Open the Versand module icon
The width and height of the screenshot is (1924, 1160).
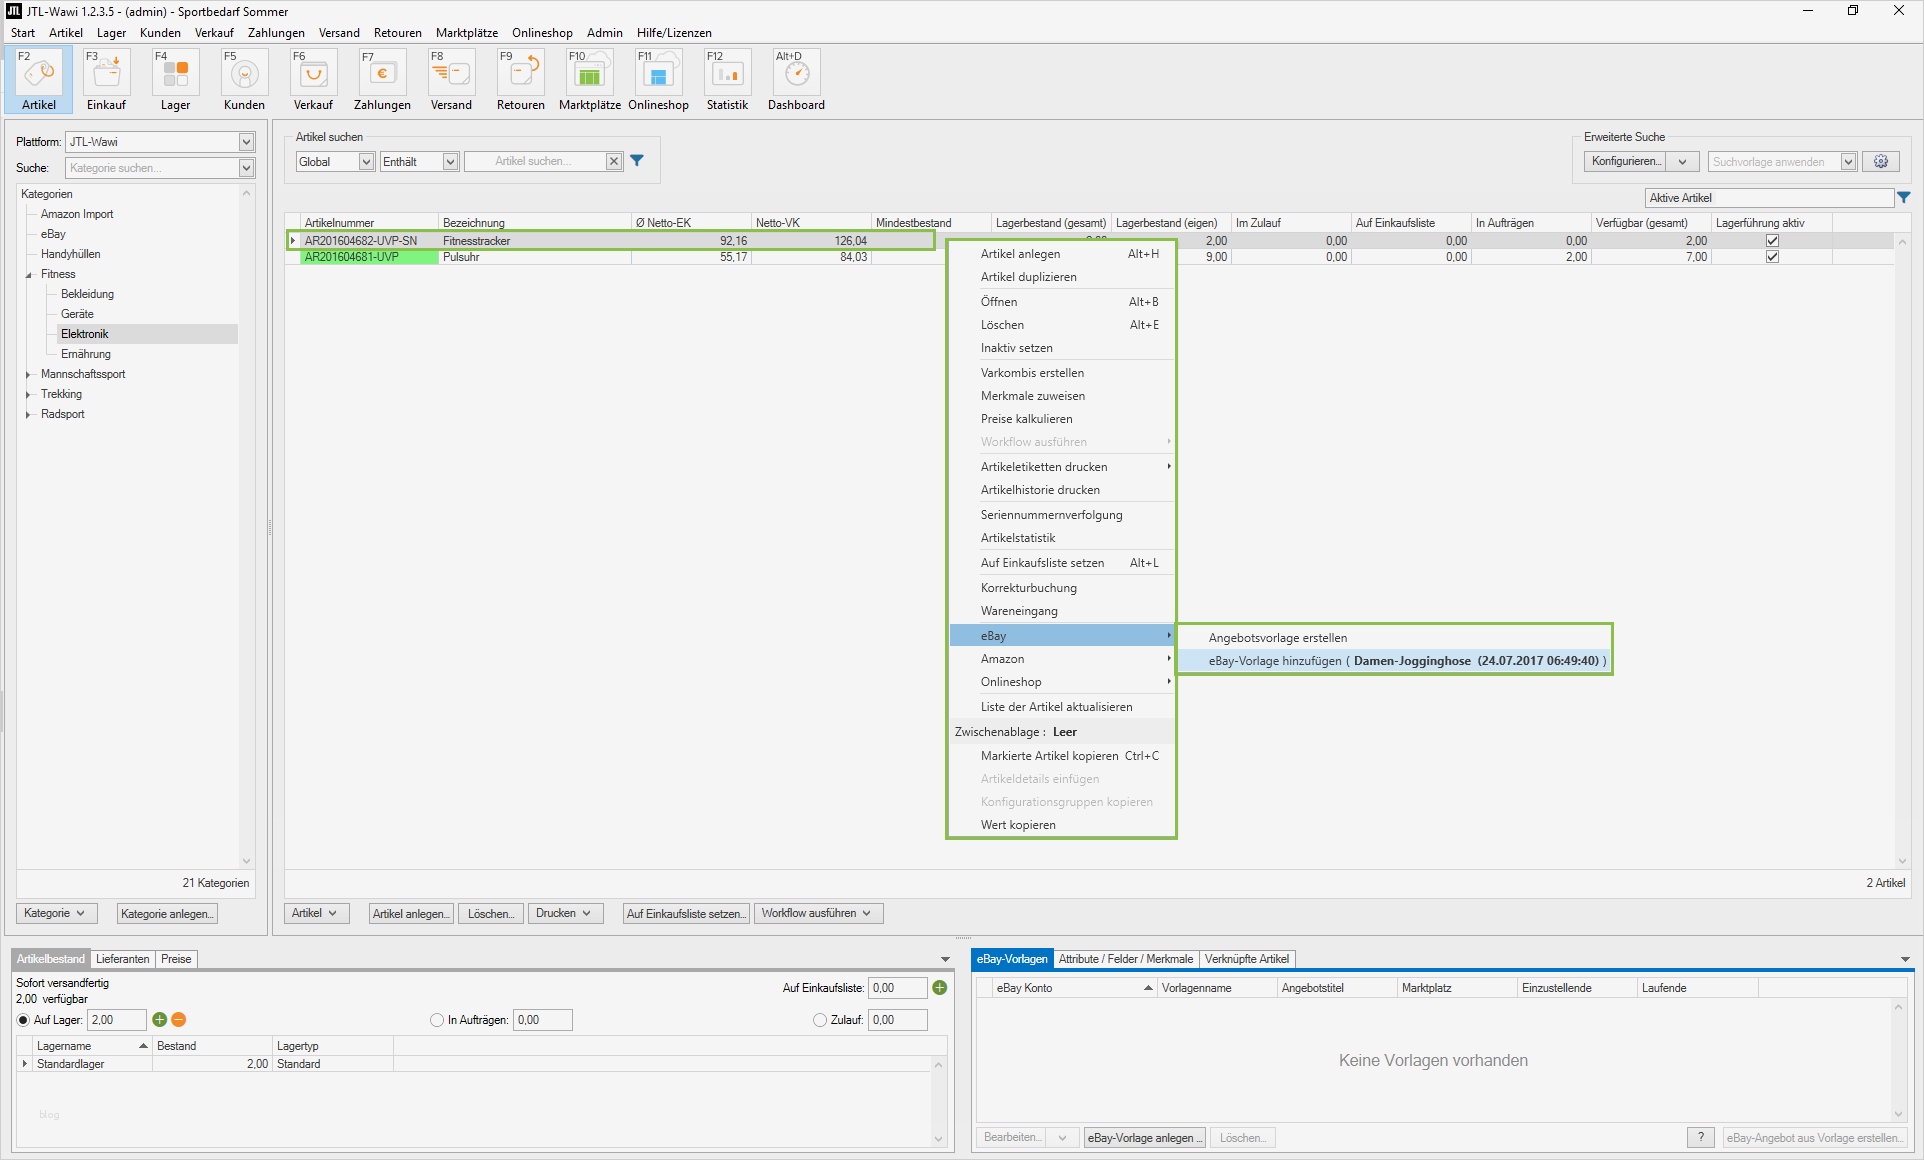click(451, 75)
